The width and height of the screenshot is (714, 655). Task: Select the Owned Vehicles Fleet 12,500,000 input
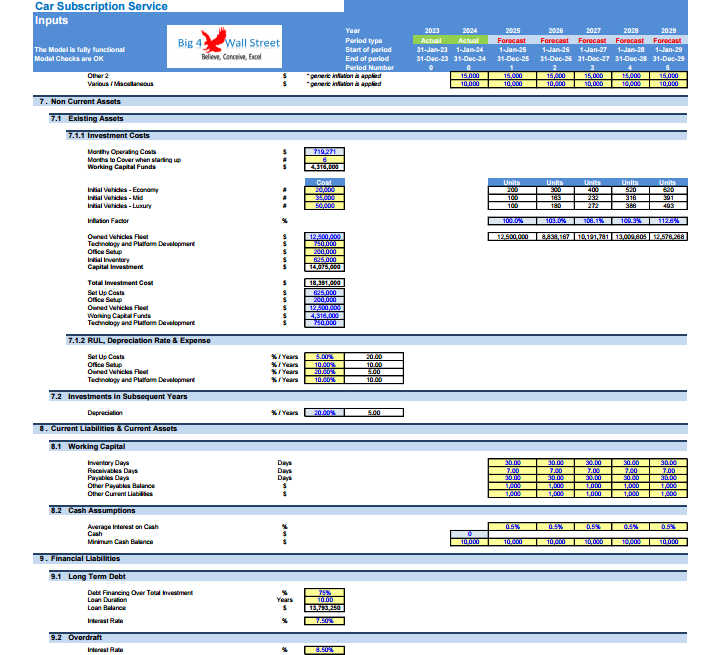click(324, 237)
